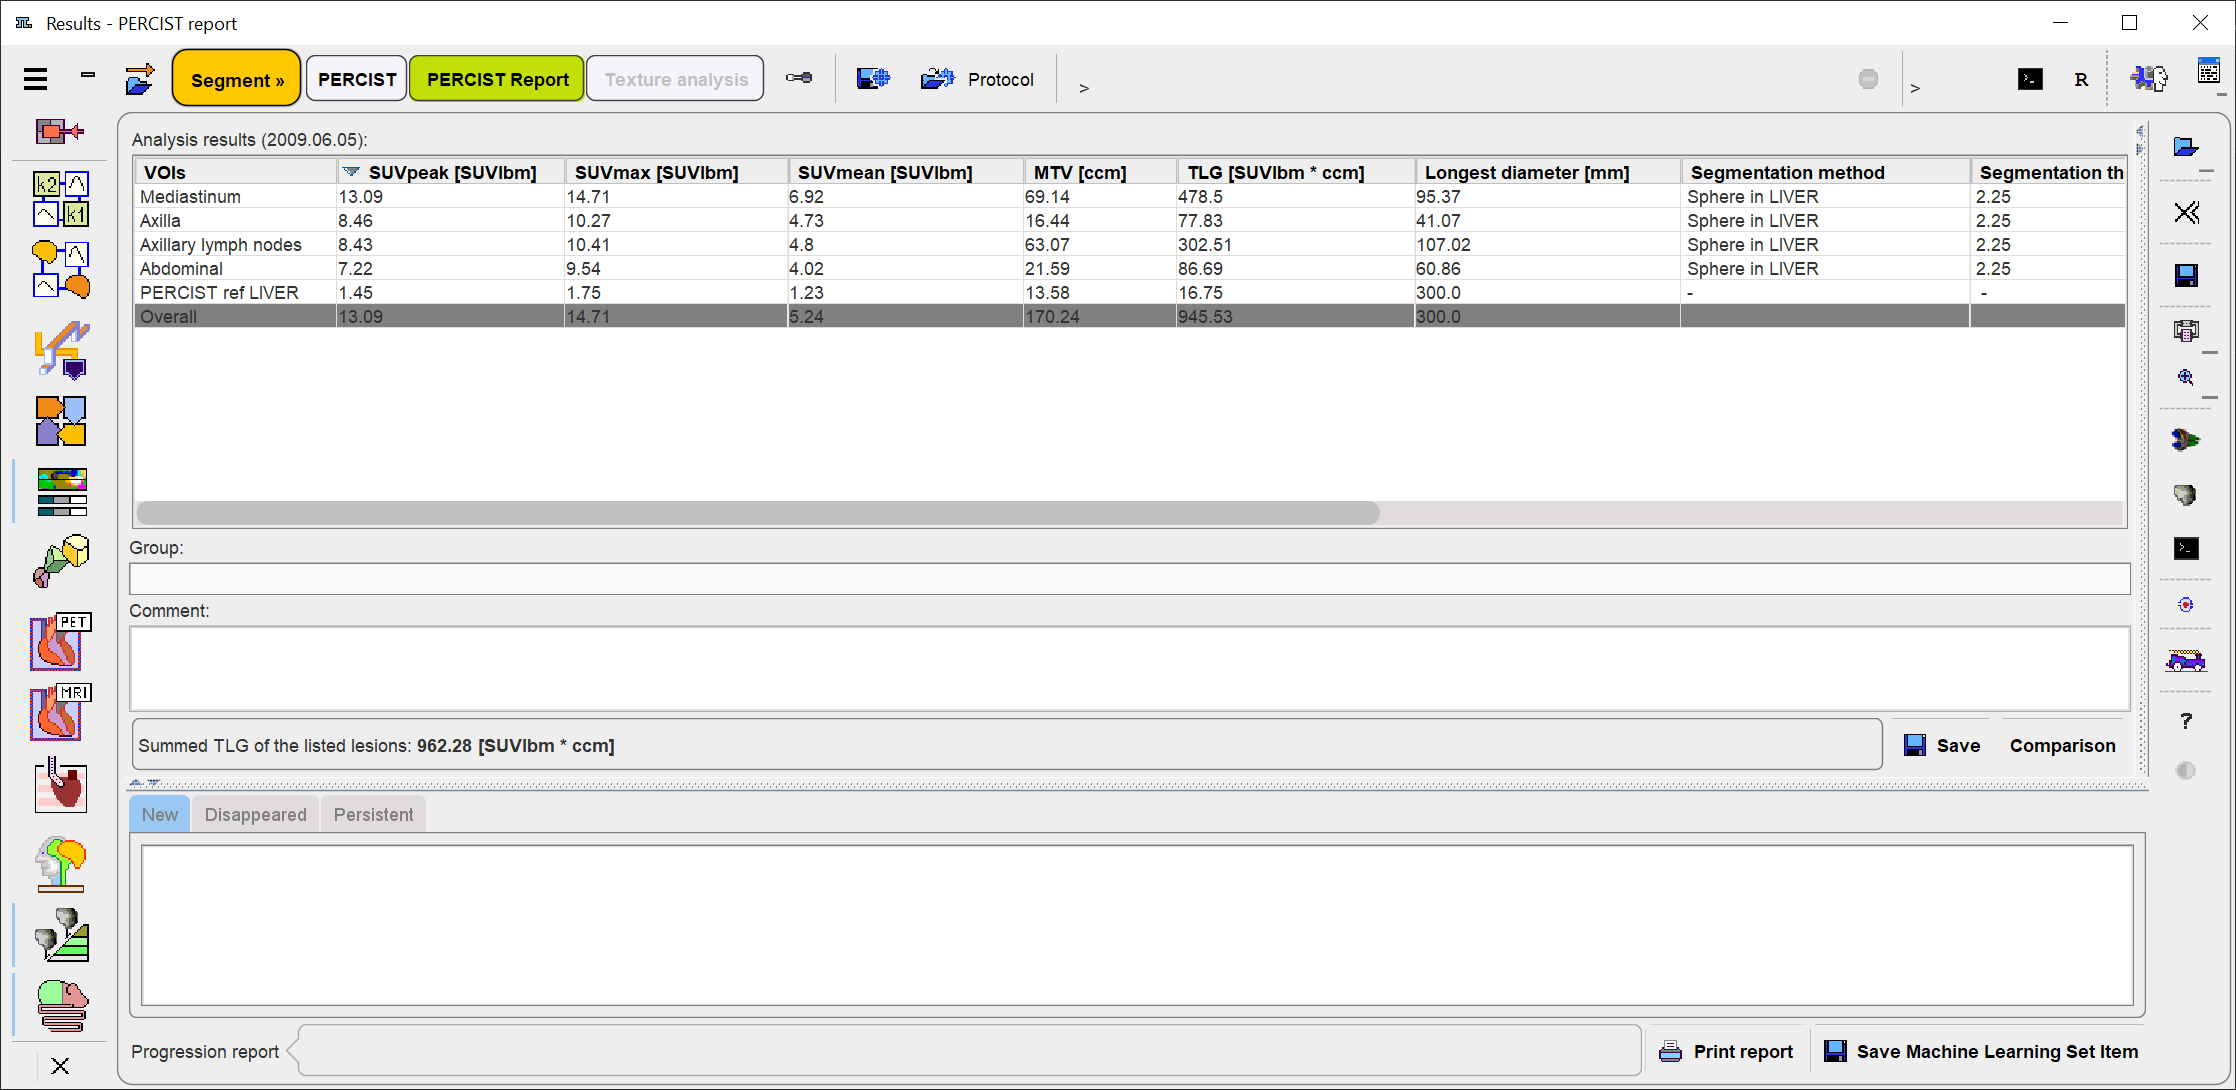Open the R statistics console
Viewport: 2236px width, 1090px height.
tap(2081, 80)
